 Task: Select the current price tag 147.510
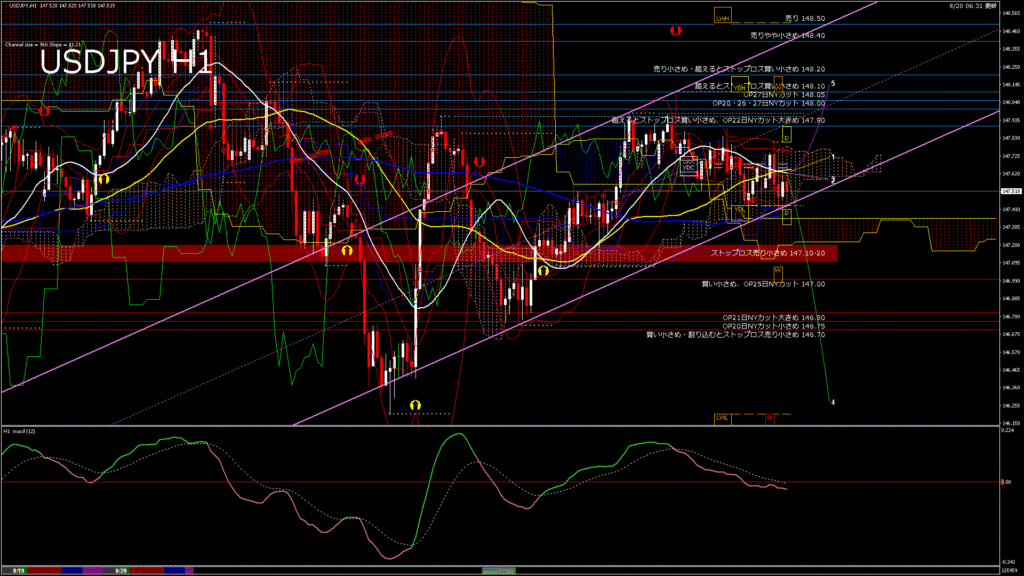click(1008, 190)
